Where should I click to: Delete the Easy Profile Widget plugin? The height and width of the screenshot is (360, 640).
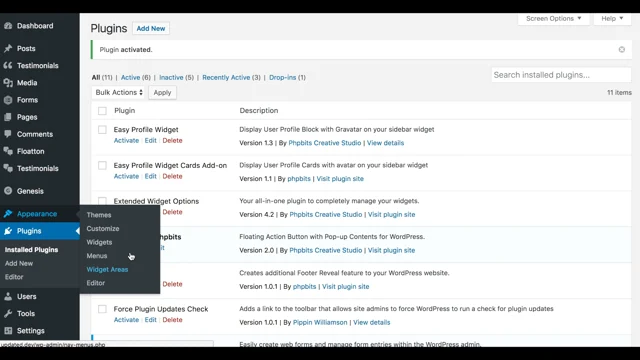(172, 140)
